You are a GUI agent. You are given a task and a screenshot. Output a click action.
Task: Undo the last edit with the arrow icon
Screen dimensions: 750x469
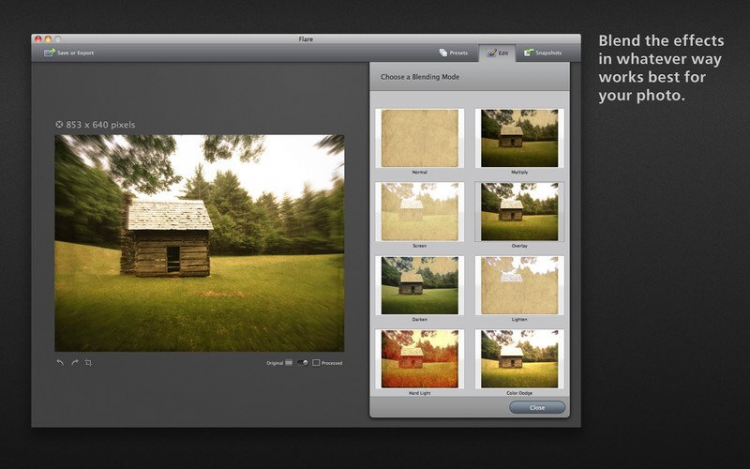60,362
